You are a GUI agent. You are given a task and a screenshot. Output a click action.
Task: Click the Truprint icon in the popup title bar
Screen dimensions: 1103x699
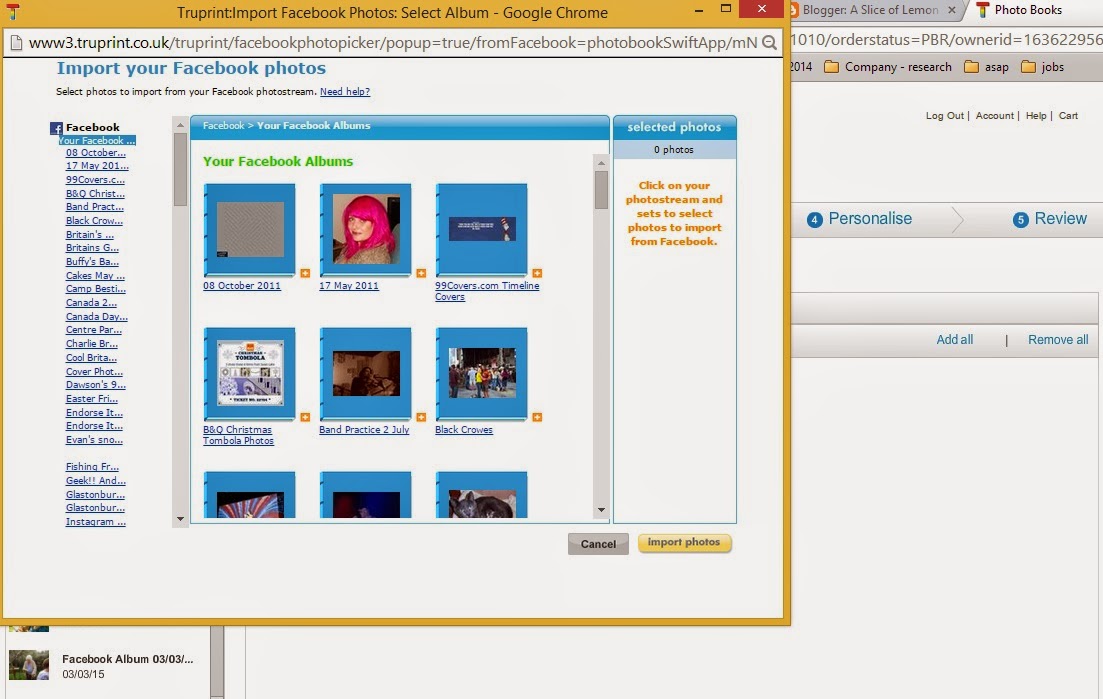pyautogui.click(x=13, y=12)
